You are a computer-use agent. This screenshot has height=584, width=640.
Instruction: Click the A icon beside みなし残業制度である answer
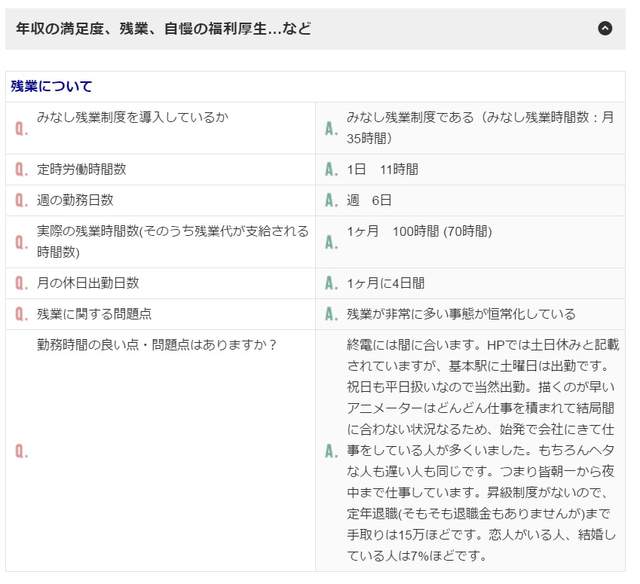coord(330,129)
